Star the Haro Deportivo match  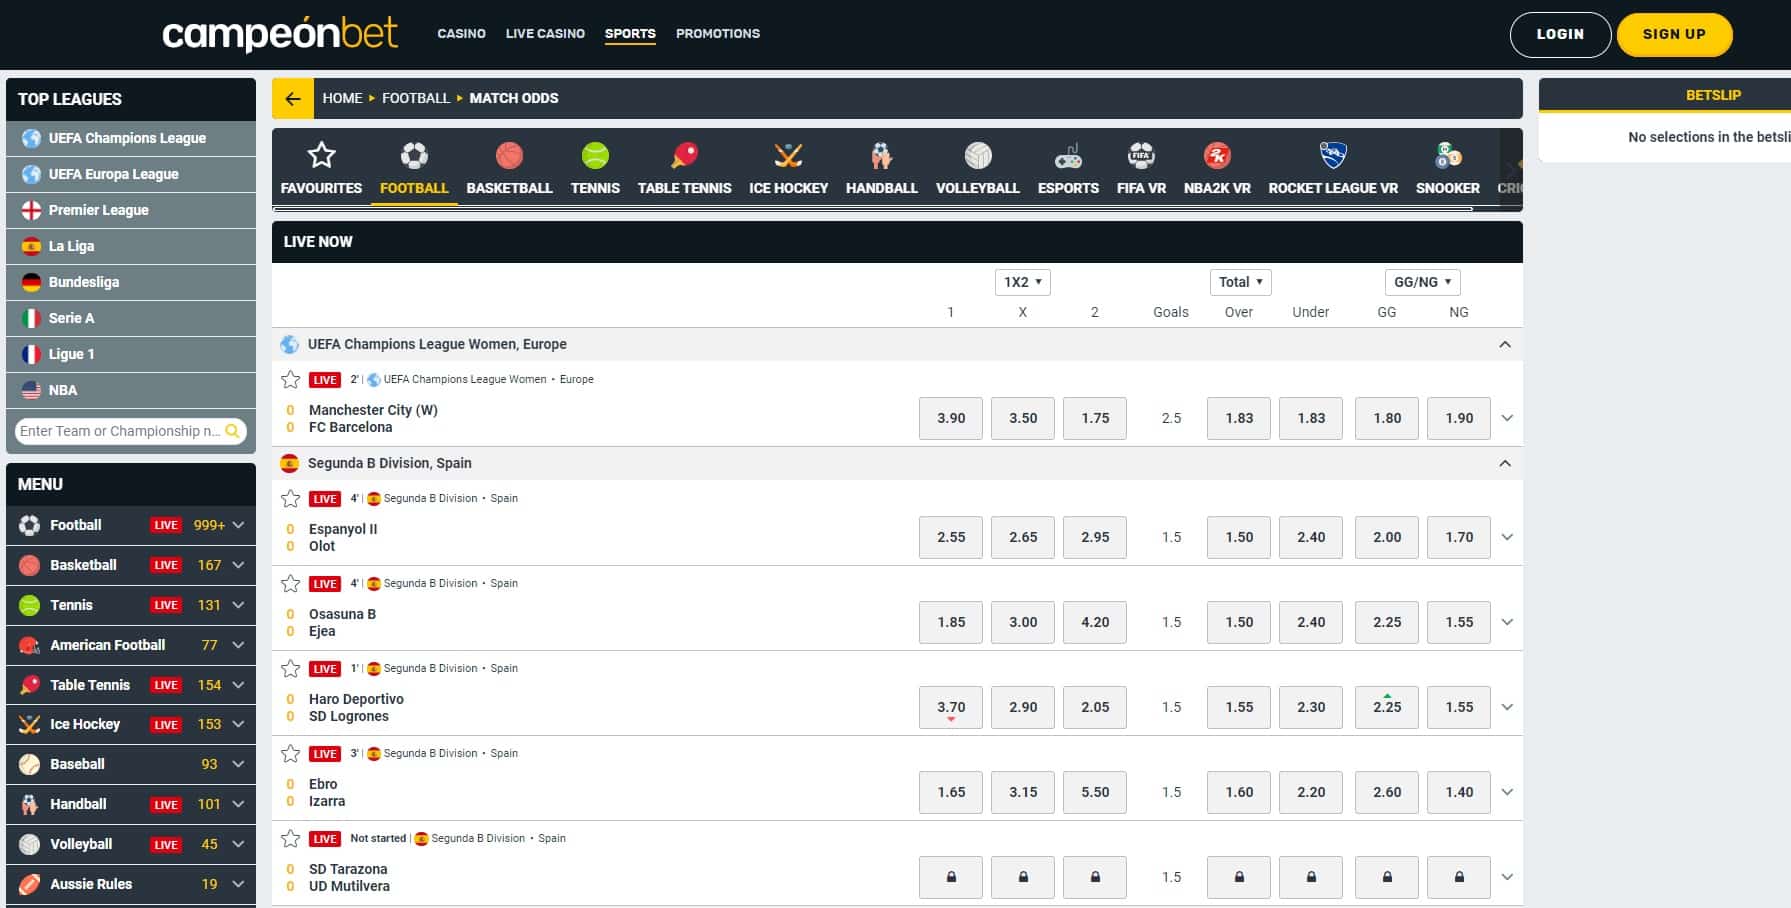[291, 668]
